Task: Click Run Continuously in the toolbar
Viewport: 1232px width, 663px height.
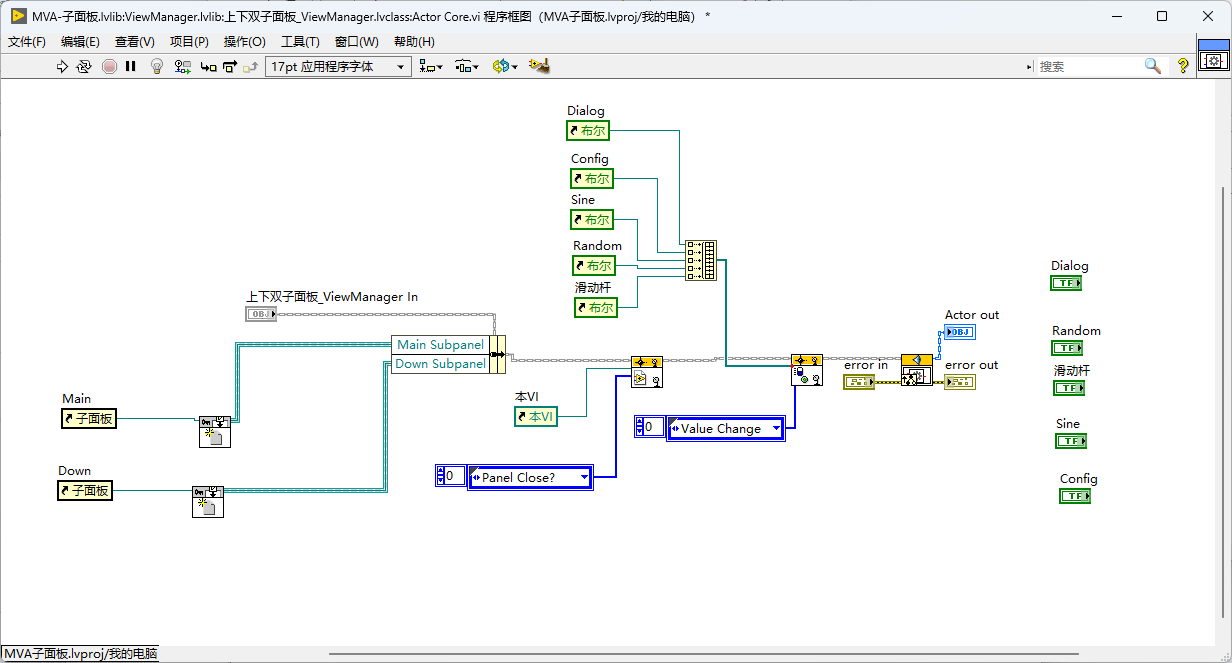Action: [85, 66]
